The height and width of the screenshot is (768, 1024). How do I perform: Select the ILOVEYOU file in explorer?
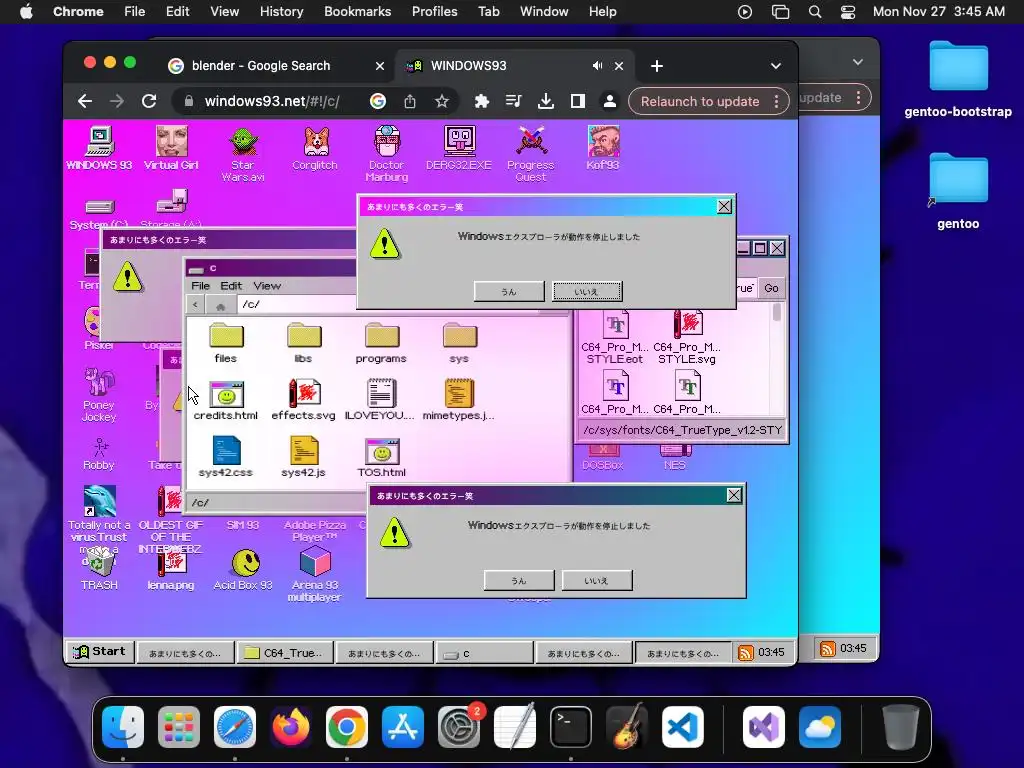click(x=380, y=400)
